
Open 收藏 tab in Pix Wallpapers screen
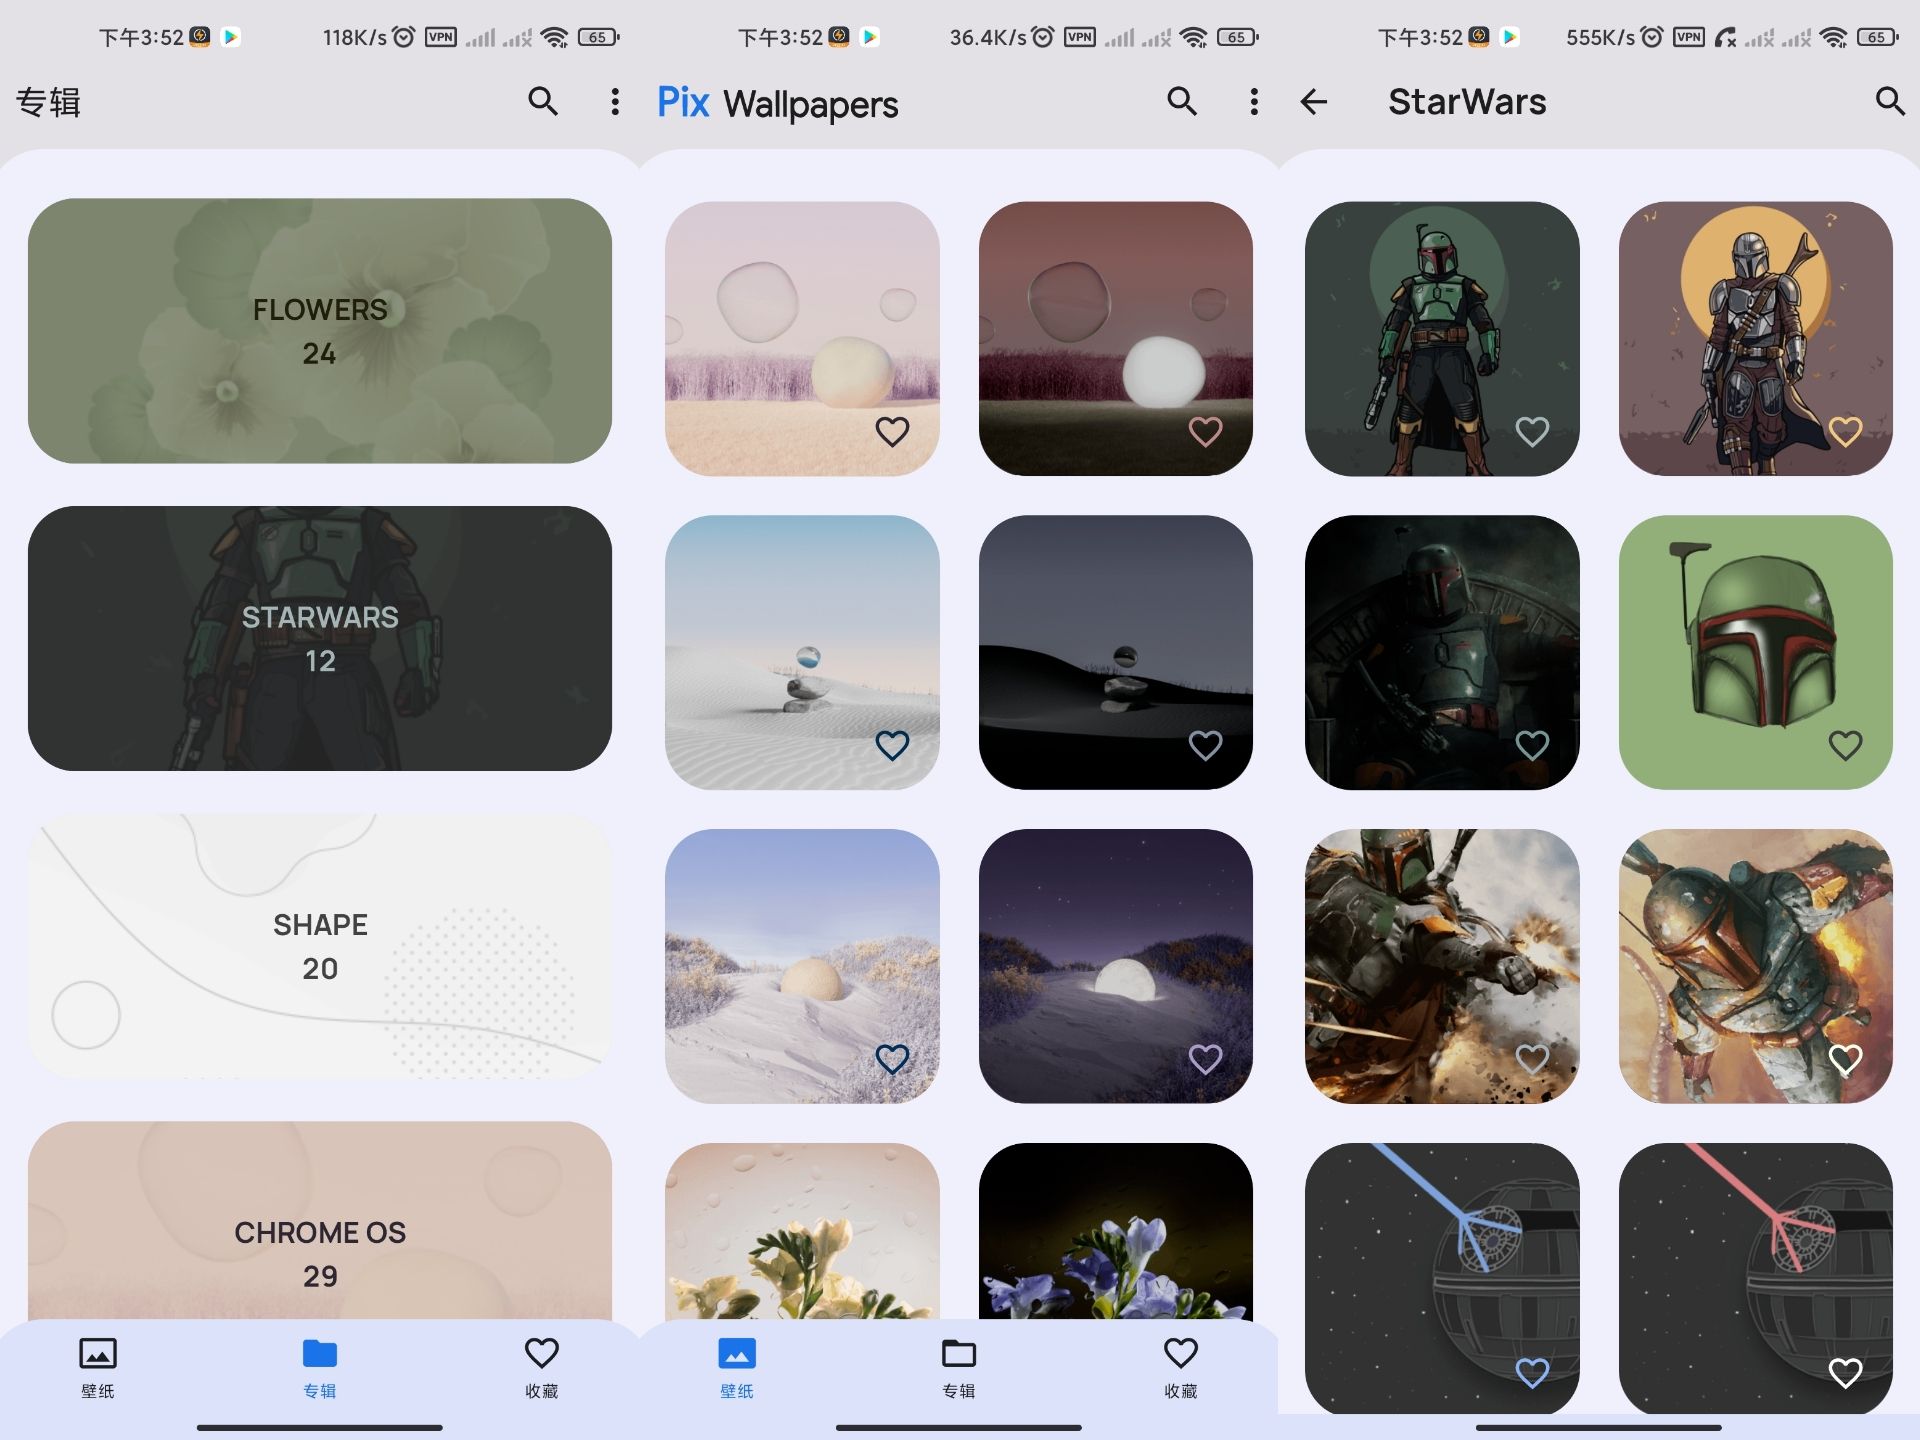(1181, 1368)
